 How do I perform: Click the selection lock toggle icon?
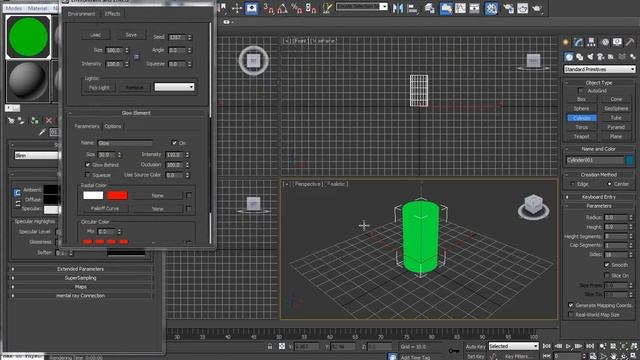[270, 347]
